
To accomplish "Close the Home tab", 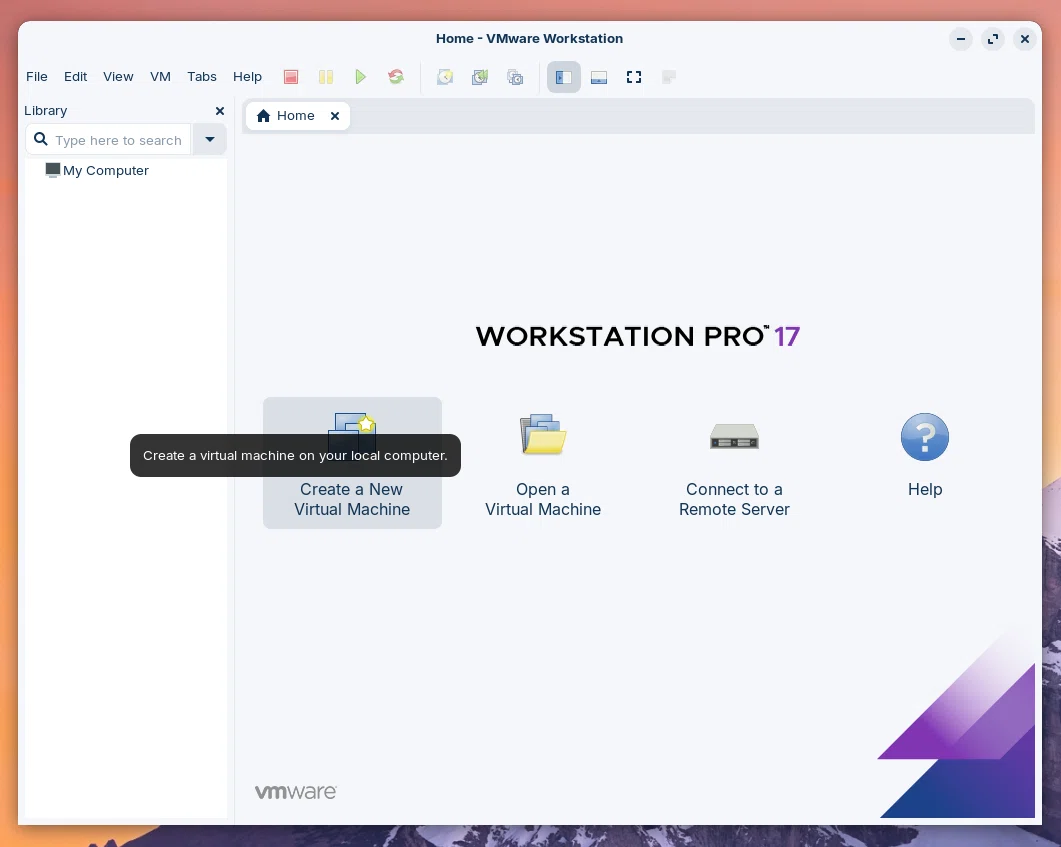I will tap(335, 116).
